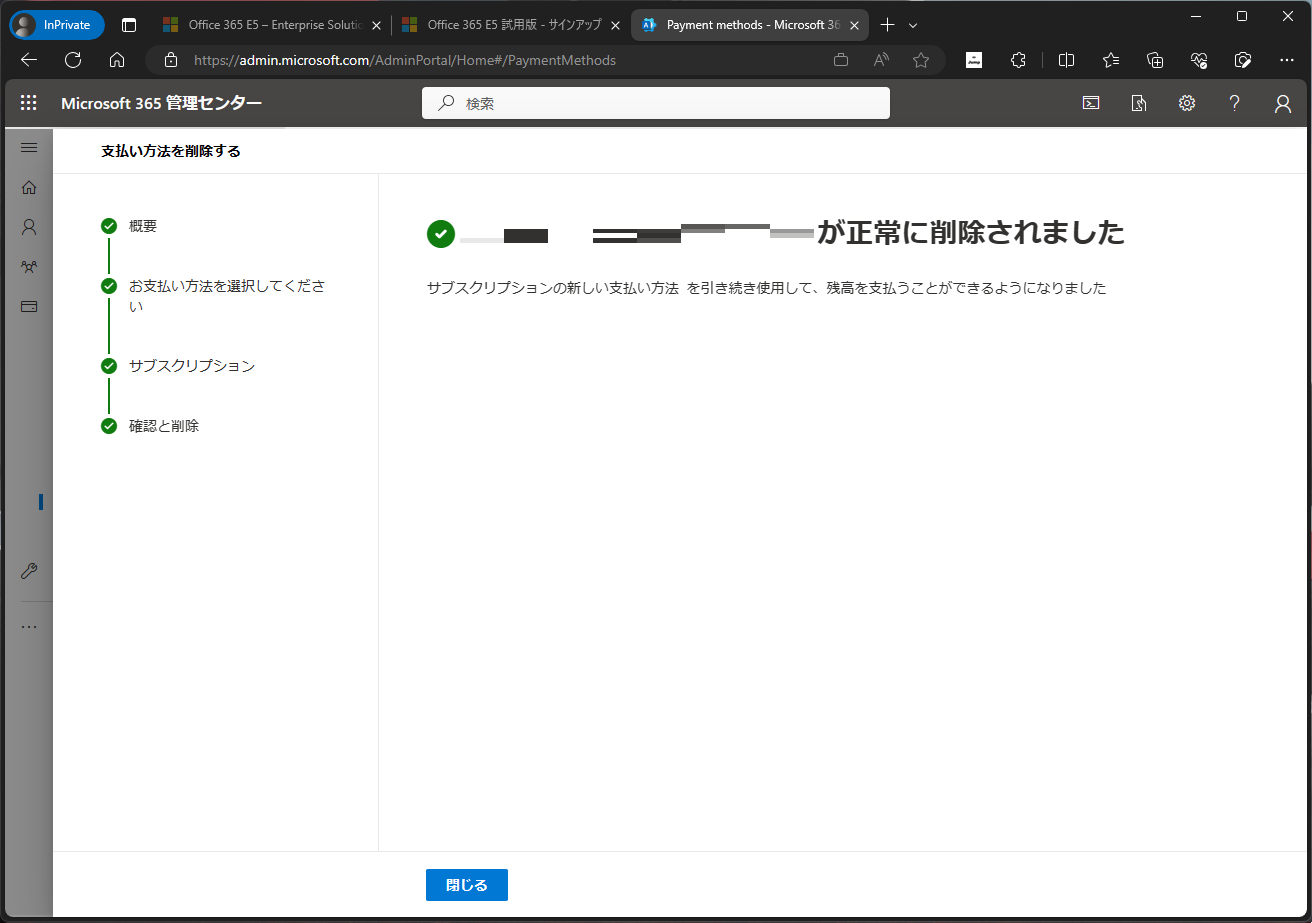Close the Payment methods tab
The image size is (1312, 923).
coord(853,25)
